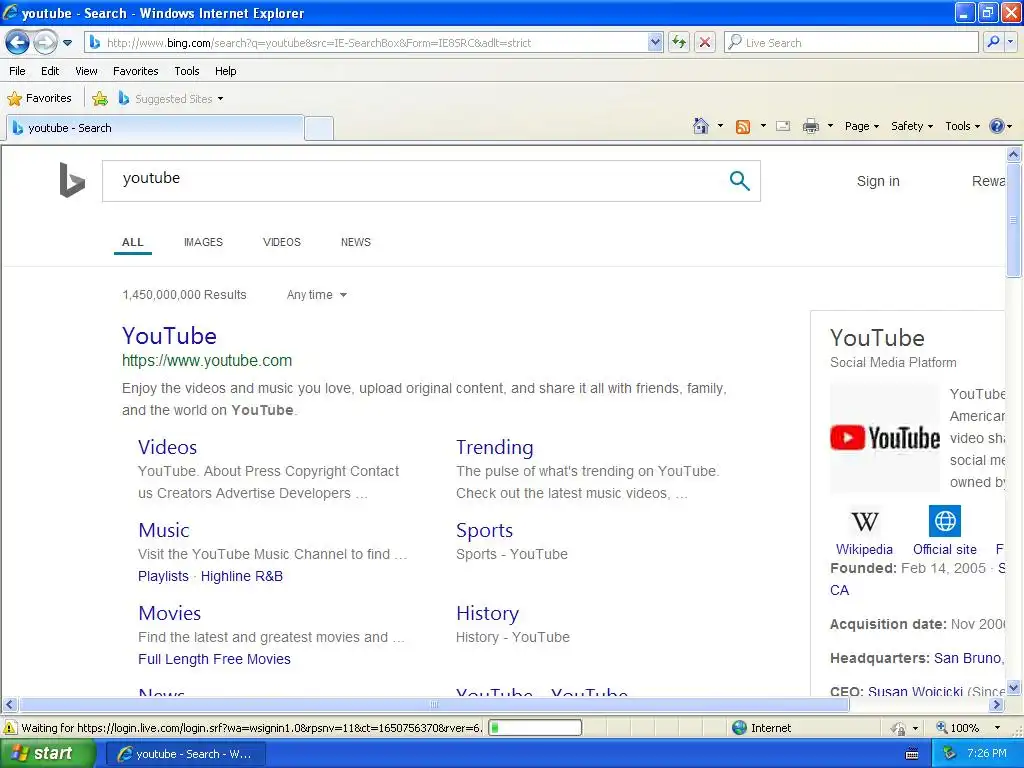Open the Movies sublink
1024x768 pixels.
pyautogui.click(x=169, y=613)
